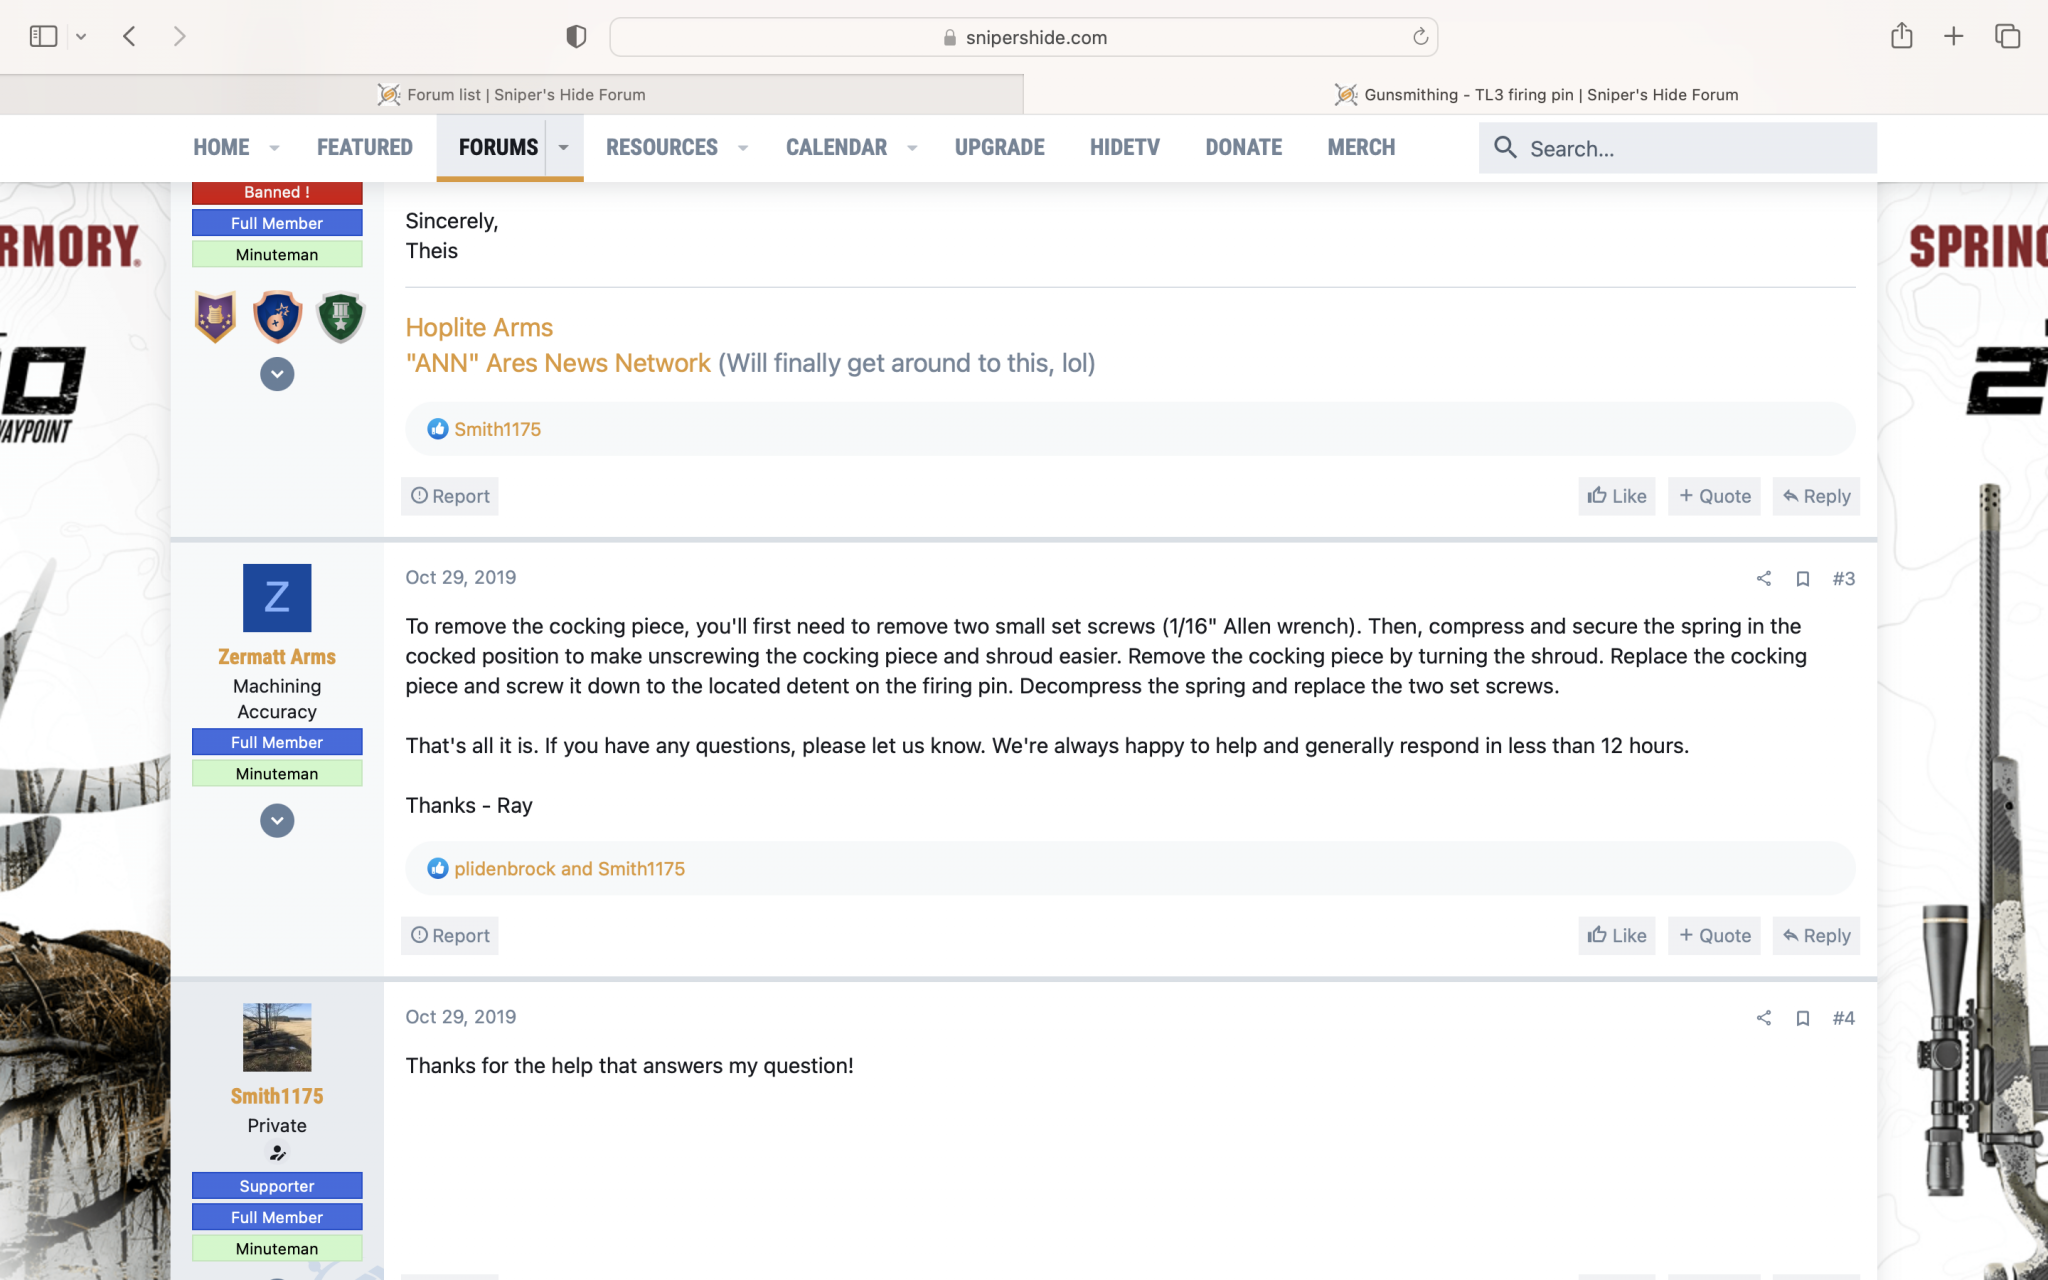This screenshot has height=1280, width=2048.
Task: Bookmark post #4 with the bookmark icon
Action: (x=1803, y=1018)
